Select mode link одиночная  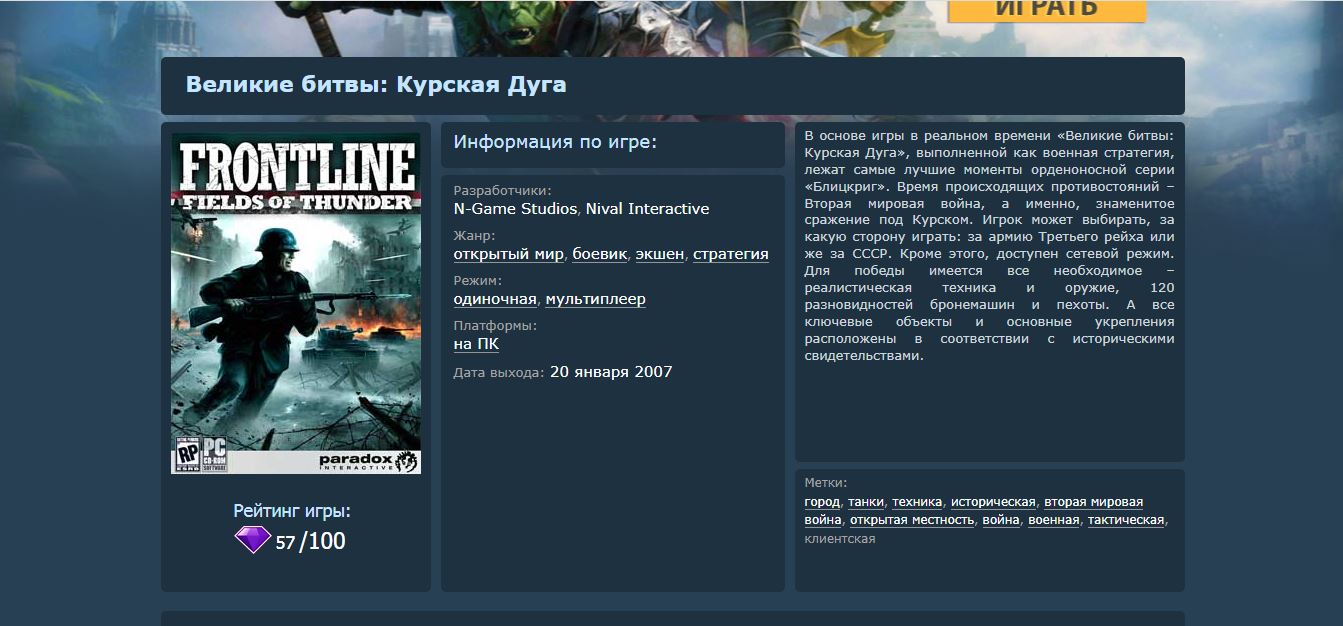coord(495,299)
